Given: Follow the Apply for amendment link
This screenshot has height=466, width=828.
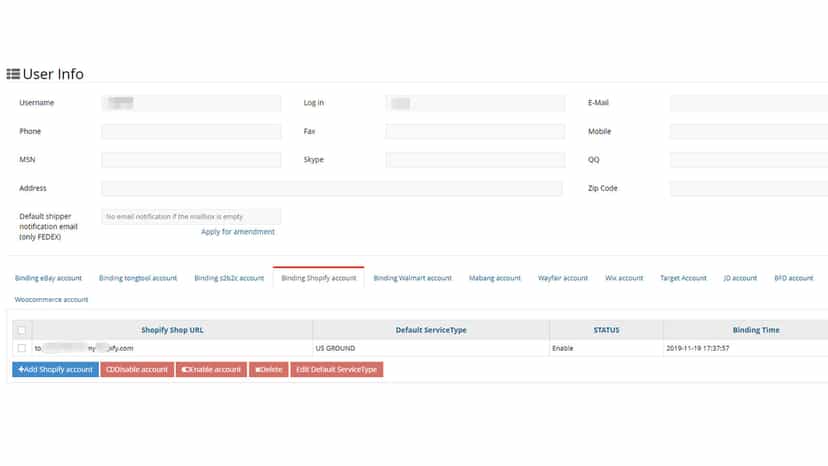Looking at the screenshot, I should click(238, 232).
